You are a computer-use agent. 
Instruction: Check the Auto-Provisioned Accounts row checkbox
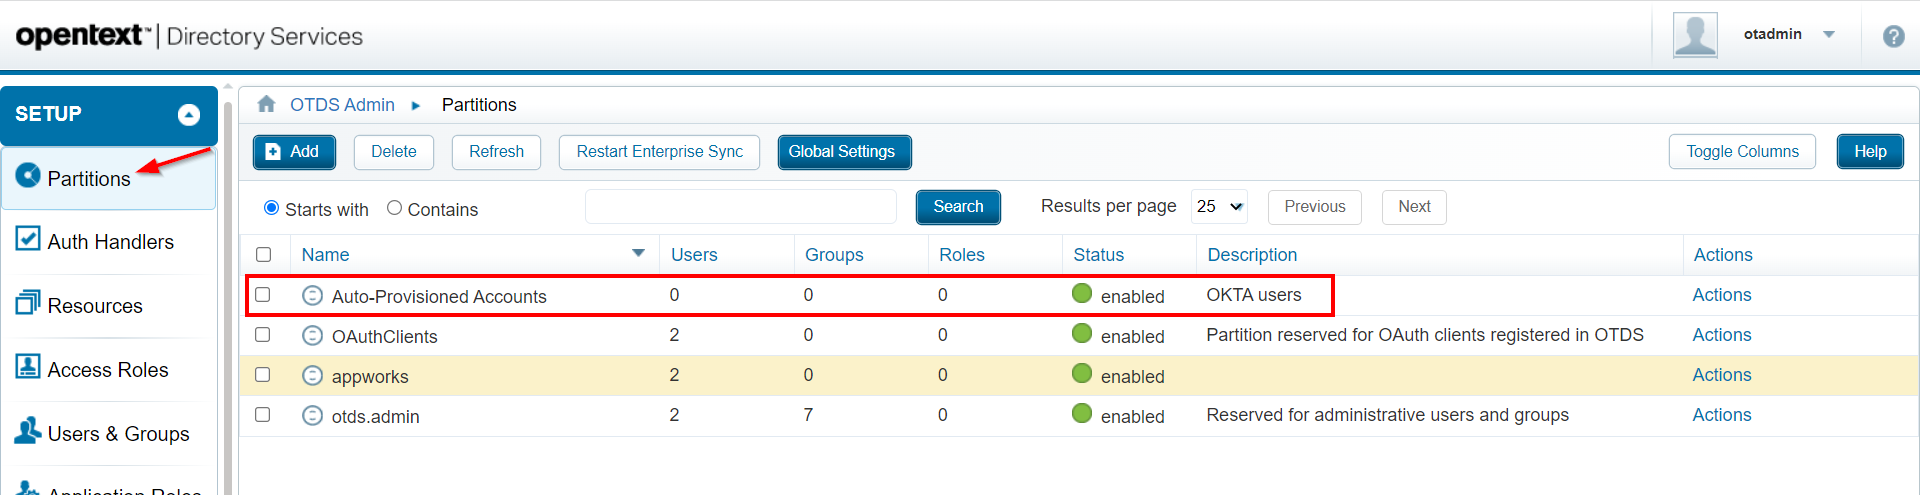point(263,295)
